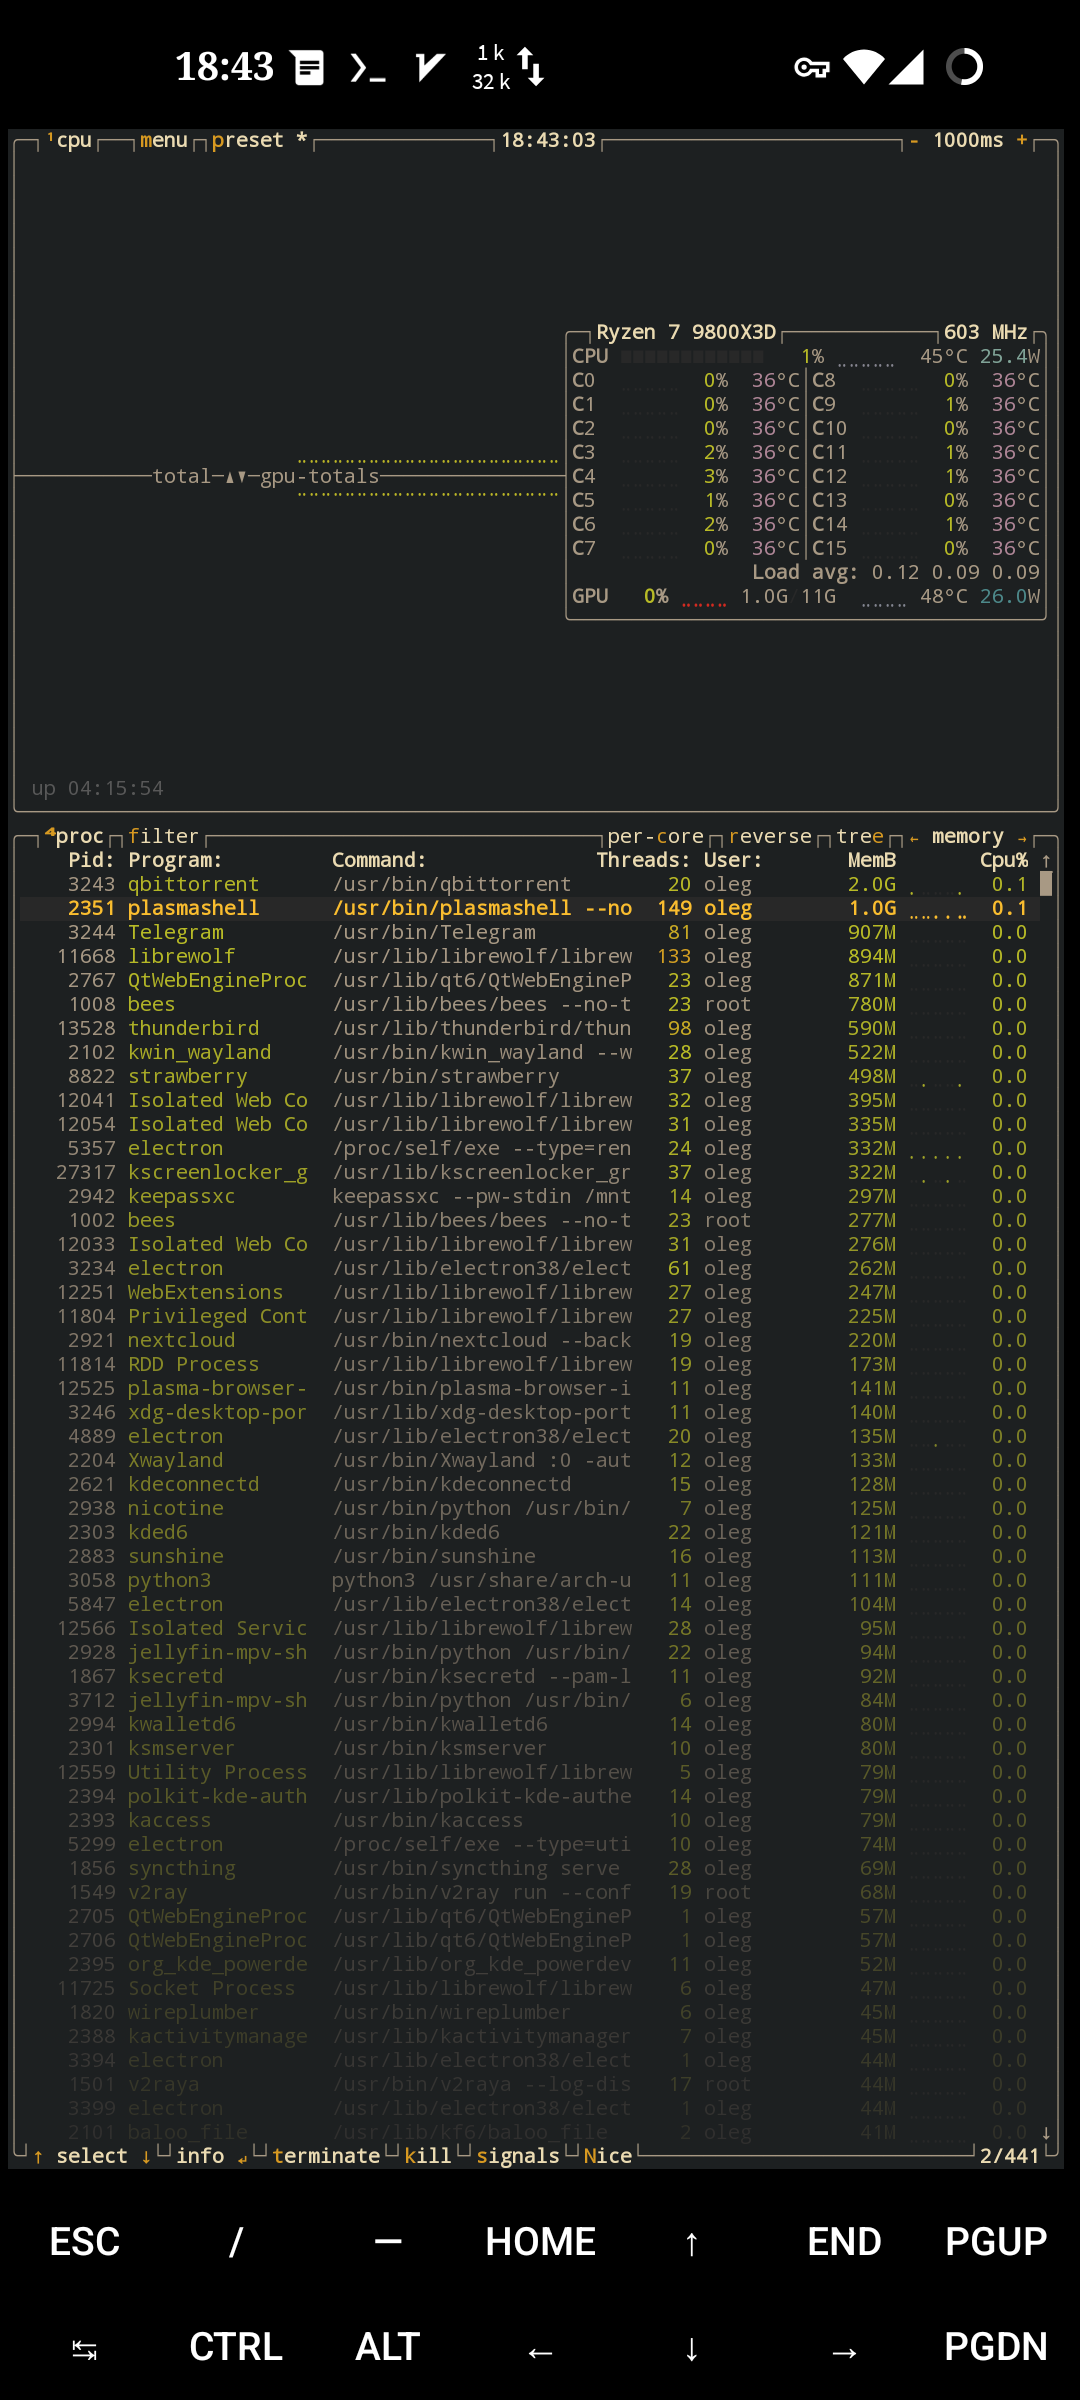1080x2400 pixels.
Task: Click the gpu-totals graph label
Action: [x=319, y=477]
